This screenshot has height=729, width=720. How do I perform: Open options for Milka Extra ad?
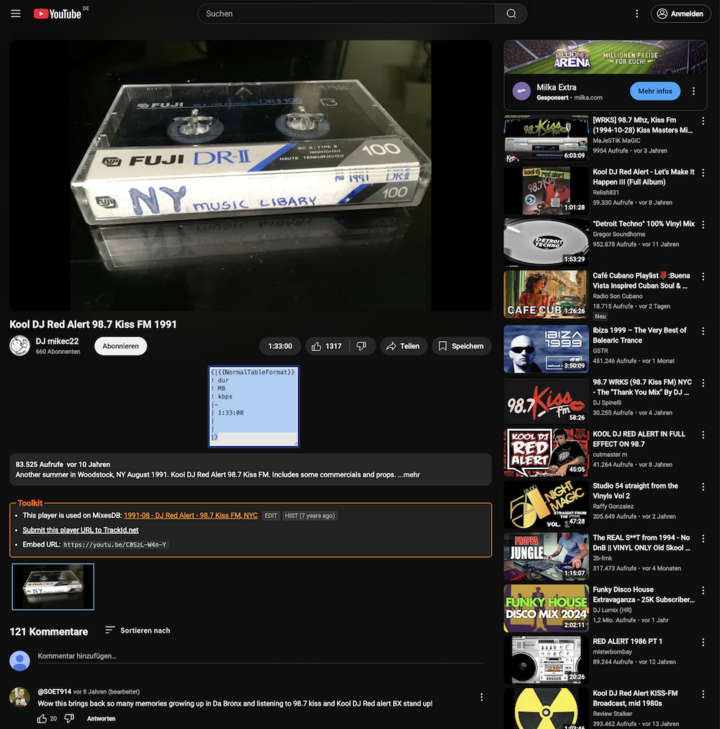694,91
